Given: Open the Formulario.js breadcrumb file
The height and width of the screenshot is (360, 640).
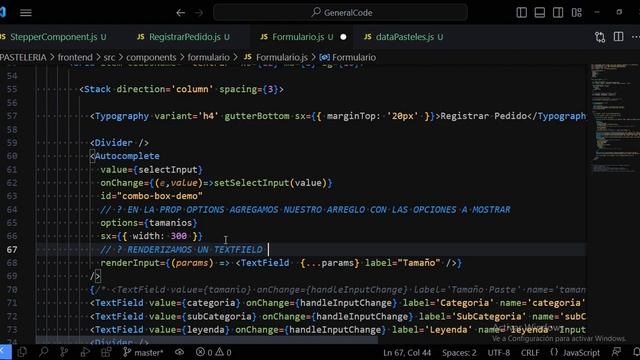Looking at the screenshot, I should pyautogui.click(x=276, y=58).
